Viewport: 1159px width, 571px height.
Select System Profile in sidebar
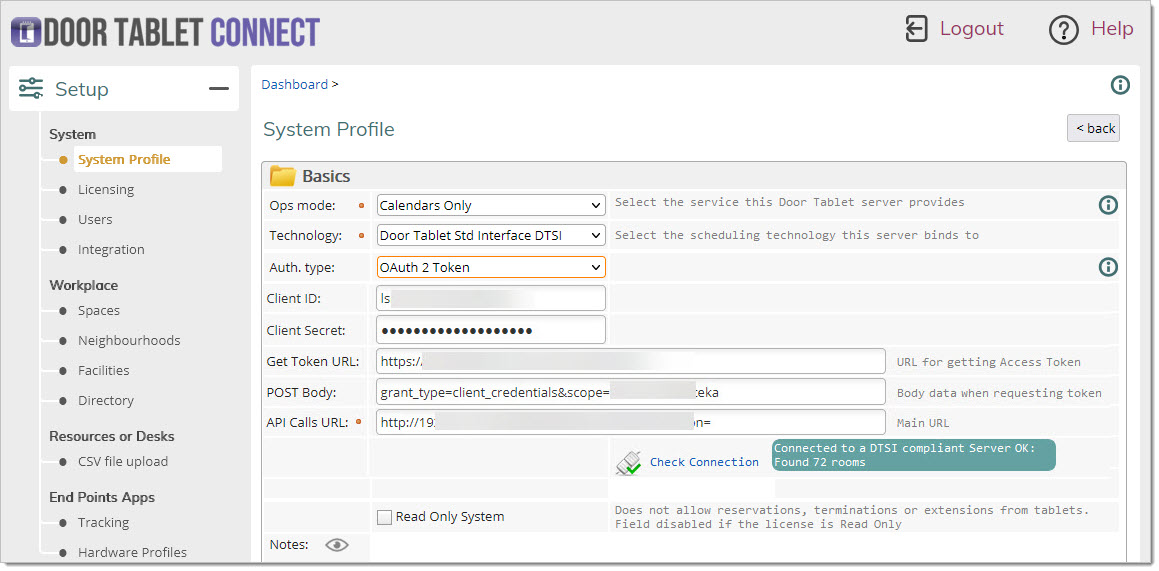(x=124, y=160)
